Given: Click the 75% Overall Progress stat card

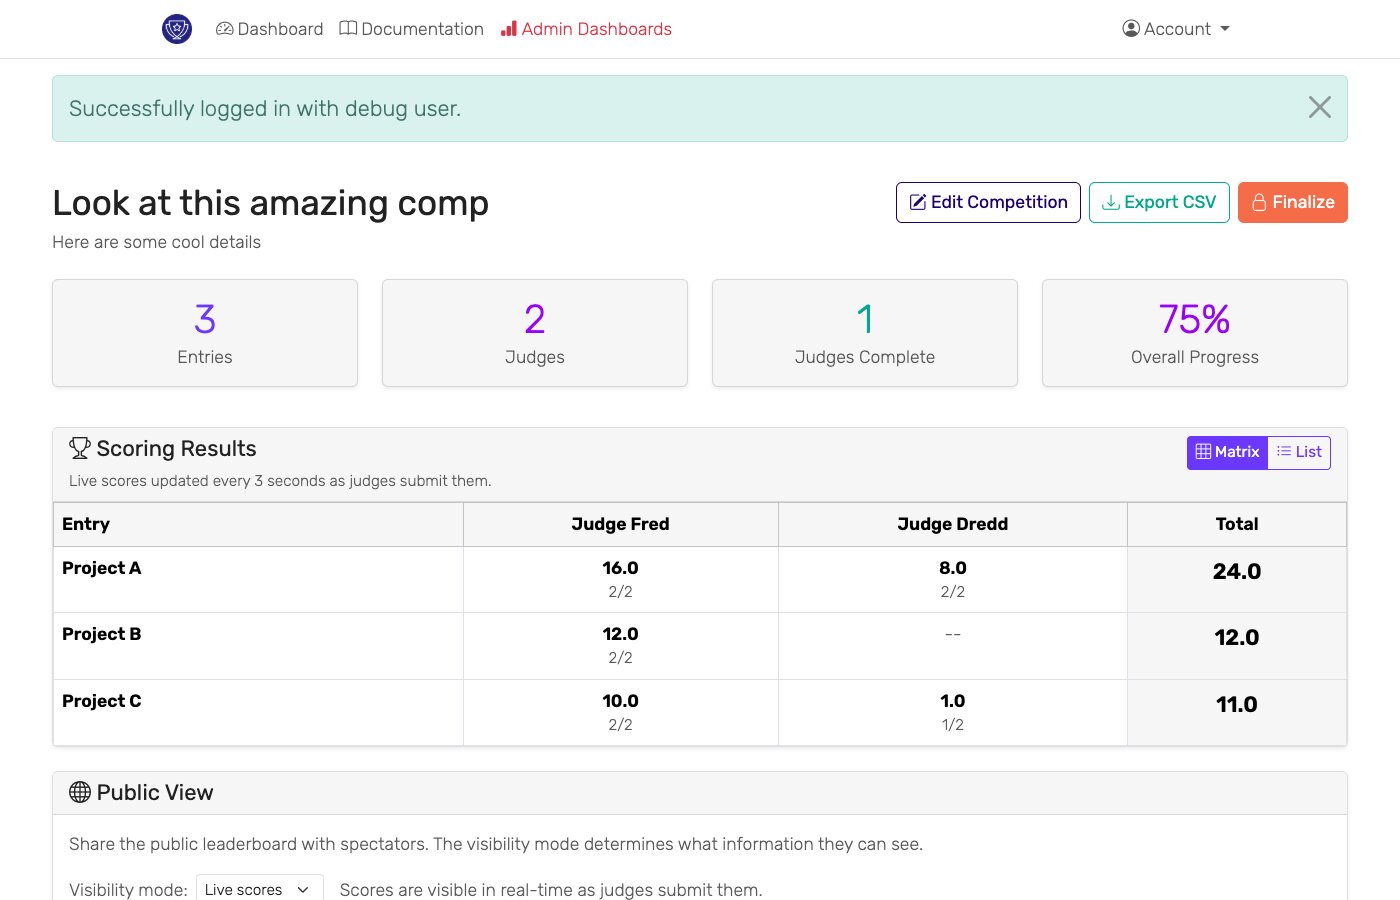Looking at the screenshot, I should [x=1194, y=333].
